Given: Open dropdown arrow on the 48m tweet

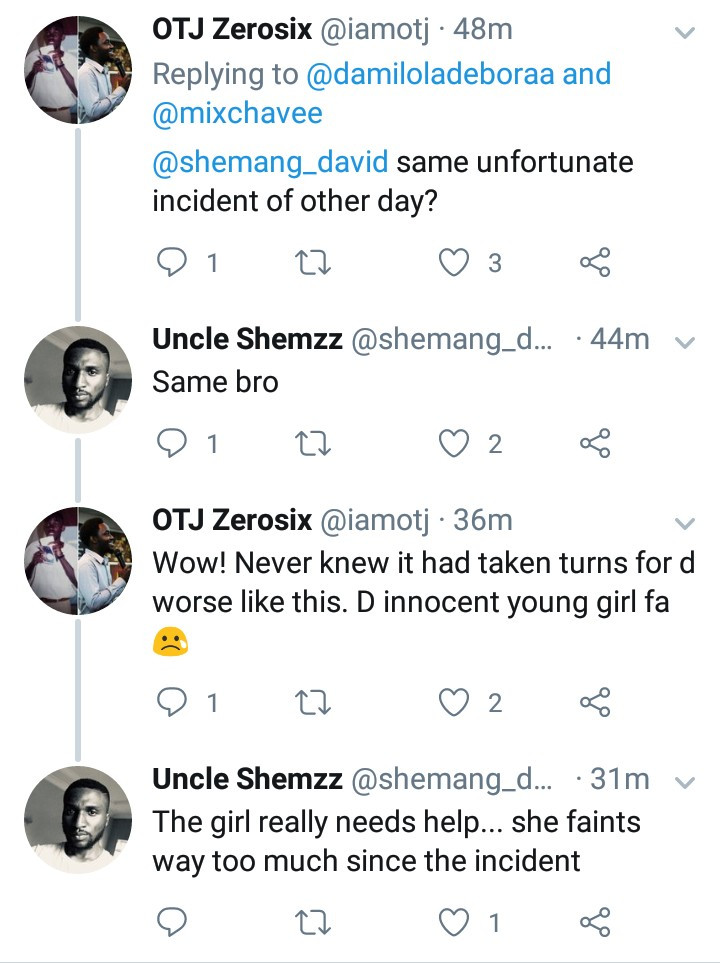Looking at the screenshot, I should click(685, 33).
